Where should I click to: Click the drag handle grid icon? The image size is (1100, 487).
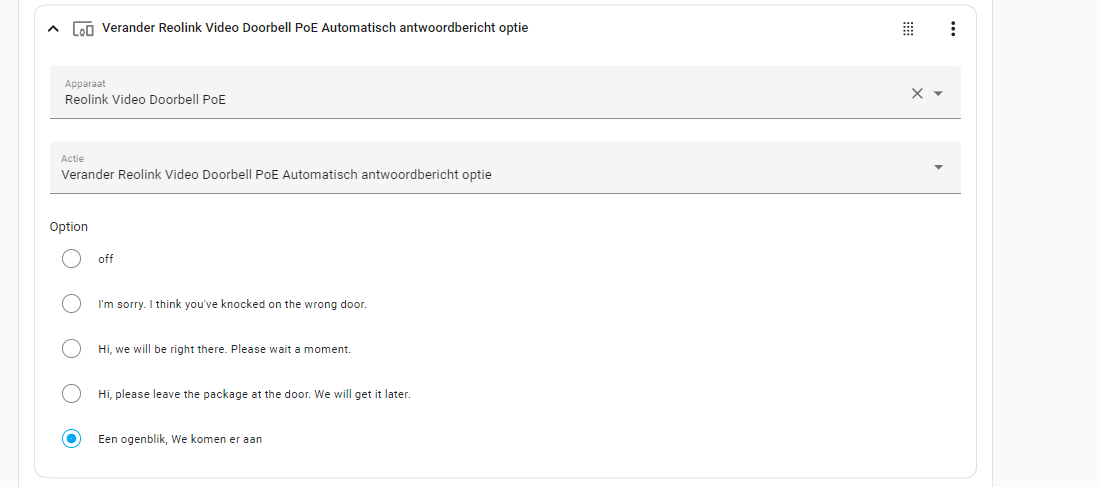coord(908,29)
